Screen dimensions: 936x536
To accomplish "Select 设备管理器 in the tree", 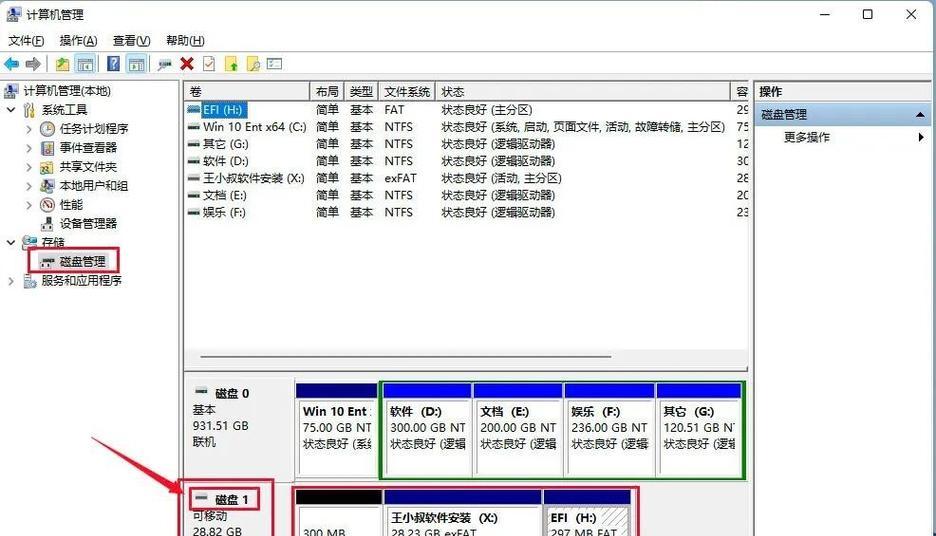I will 88,224.
